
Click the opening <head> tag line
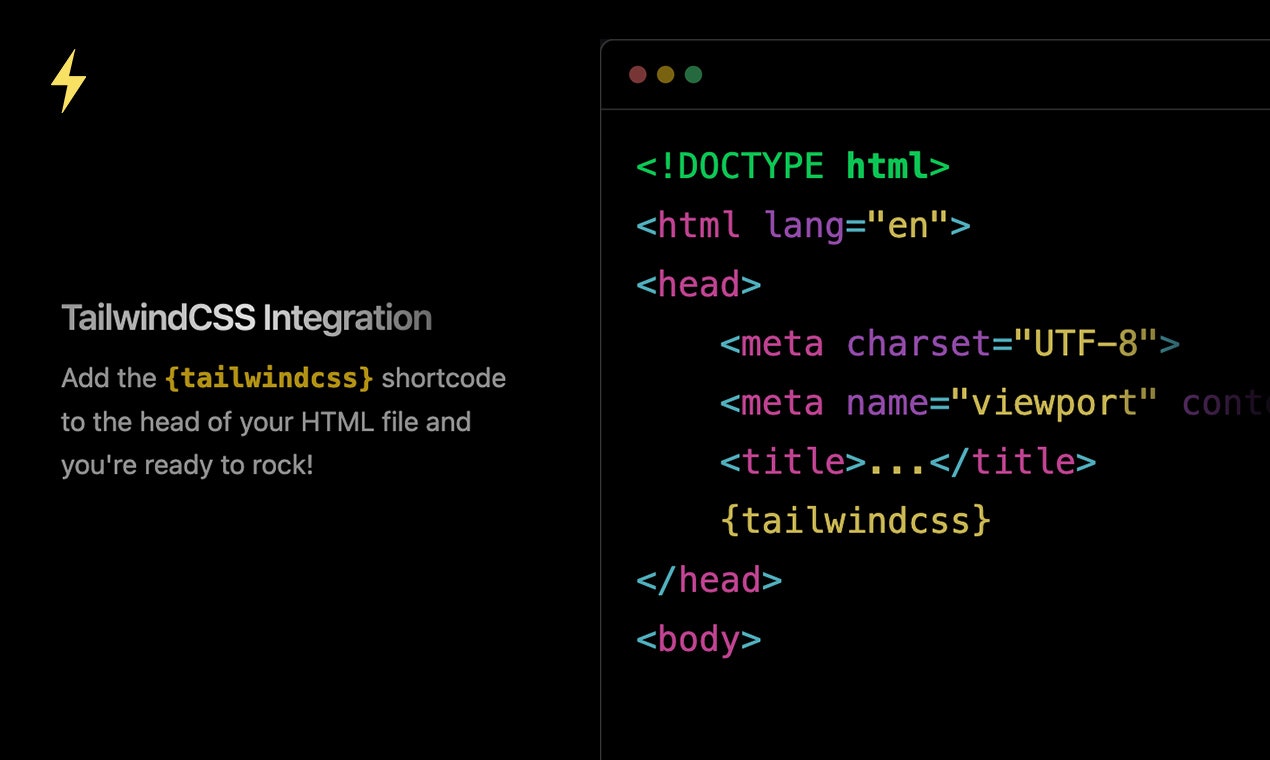click(x=699, y=284)
